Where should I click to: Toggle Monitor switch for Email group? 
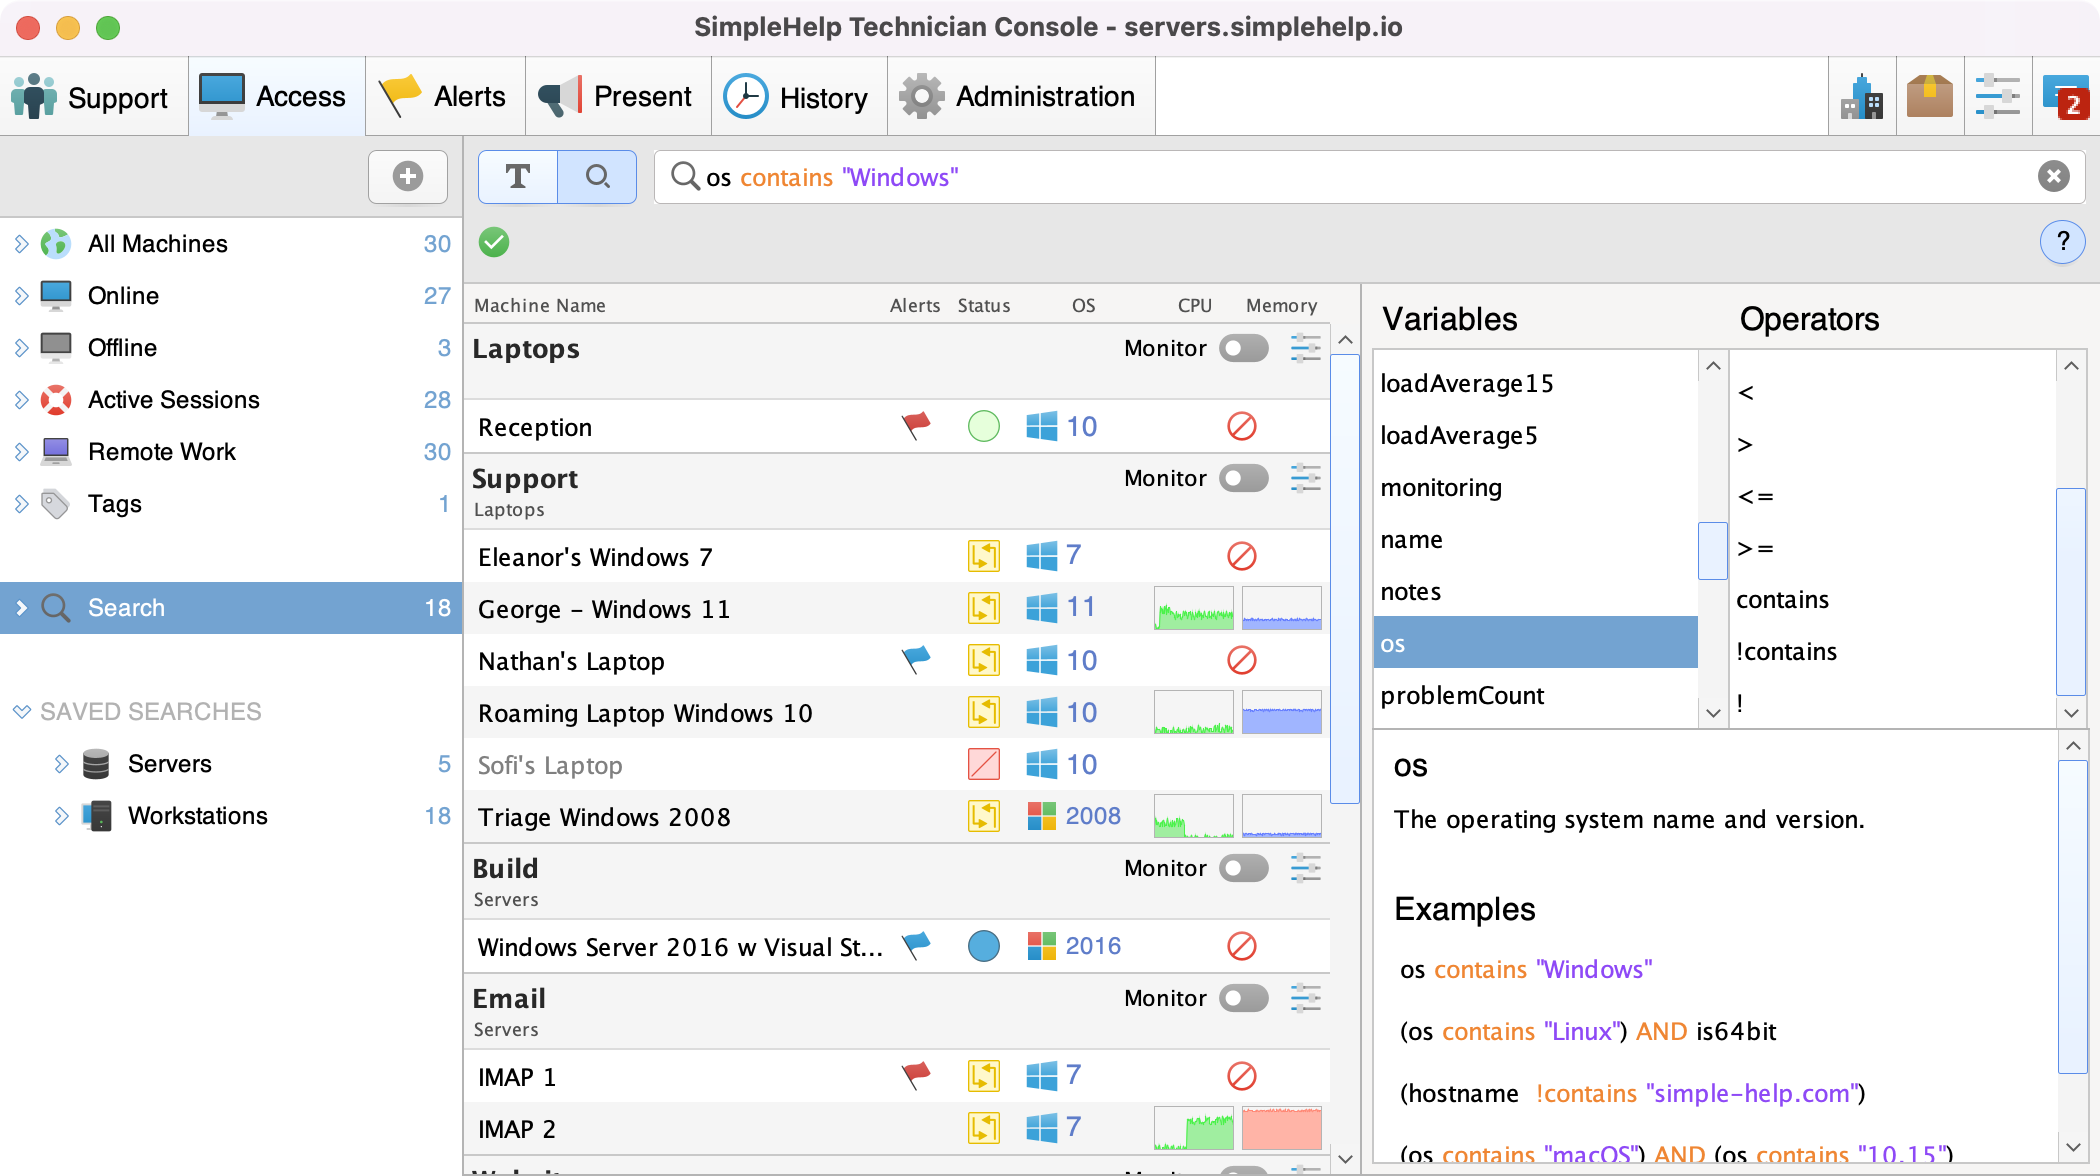[1244, 998]
